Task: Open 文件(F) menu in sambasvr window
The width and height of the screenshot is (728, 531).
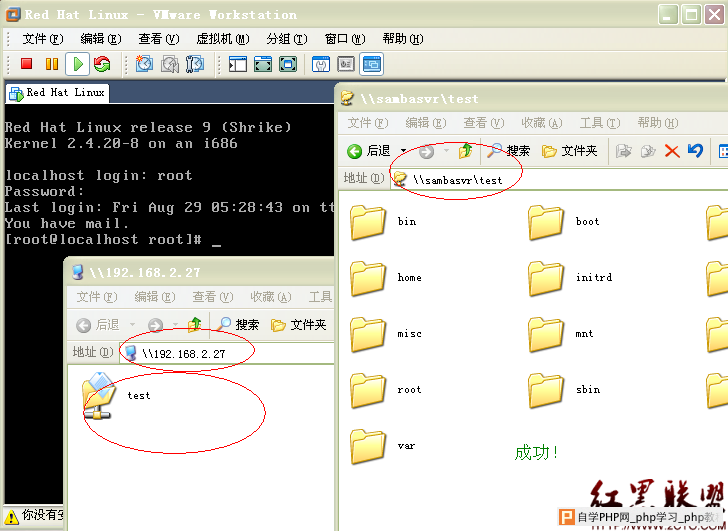Action: click(368, 123)
